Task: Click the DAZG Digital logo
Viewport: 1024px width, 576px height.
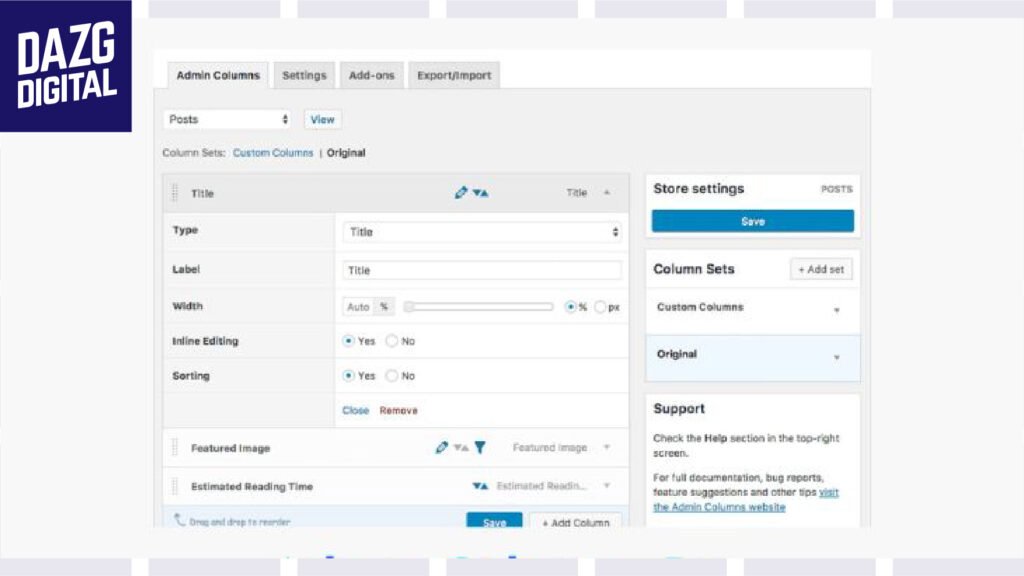Action: point(66,66)
